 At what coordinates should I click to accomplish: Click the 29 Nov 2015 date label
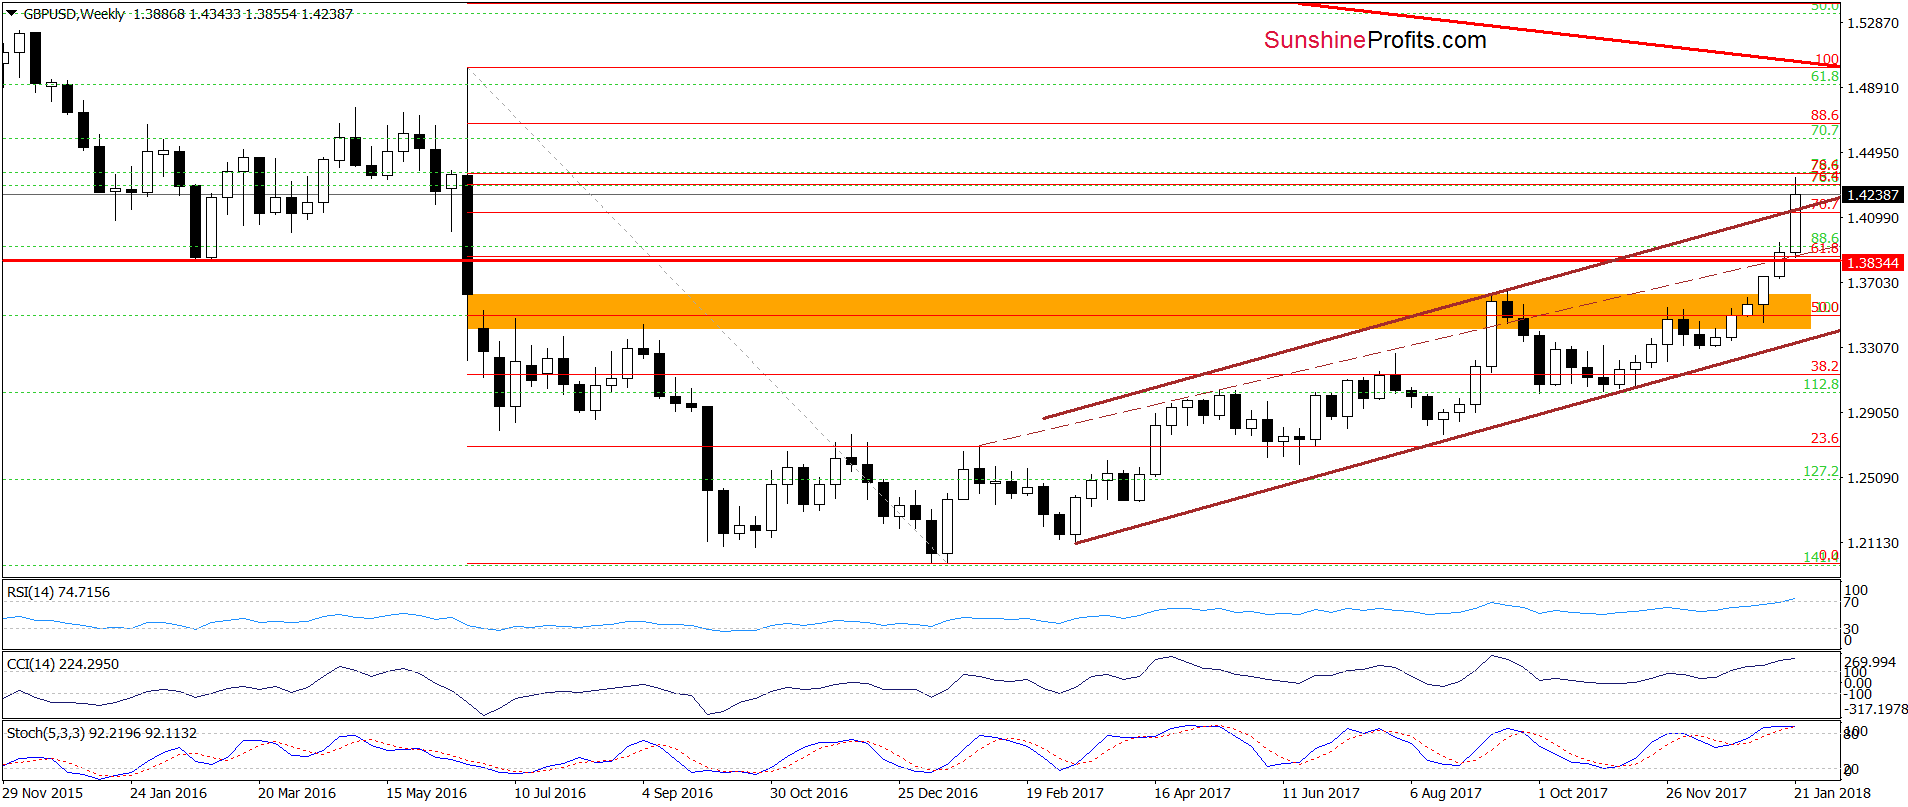43,793
